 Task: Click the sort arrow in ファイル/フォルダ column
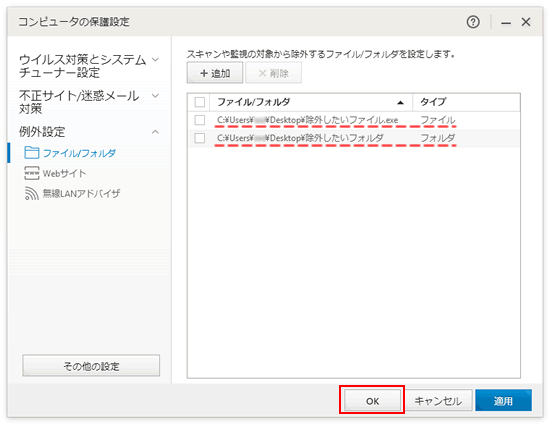click(400, 102)
